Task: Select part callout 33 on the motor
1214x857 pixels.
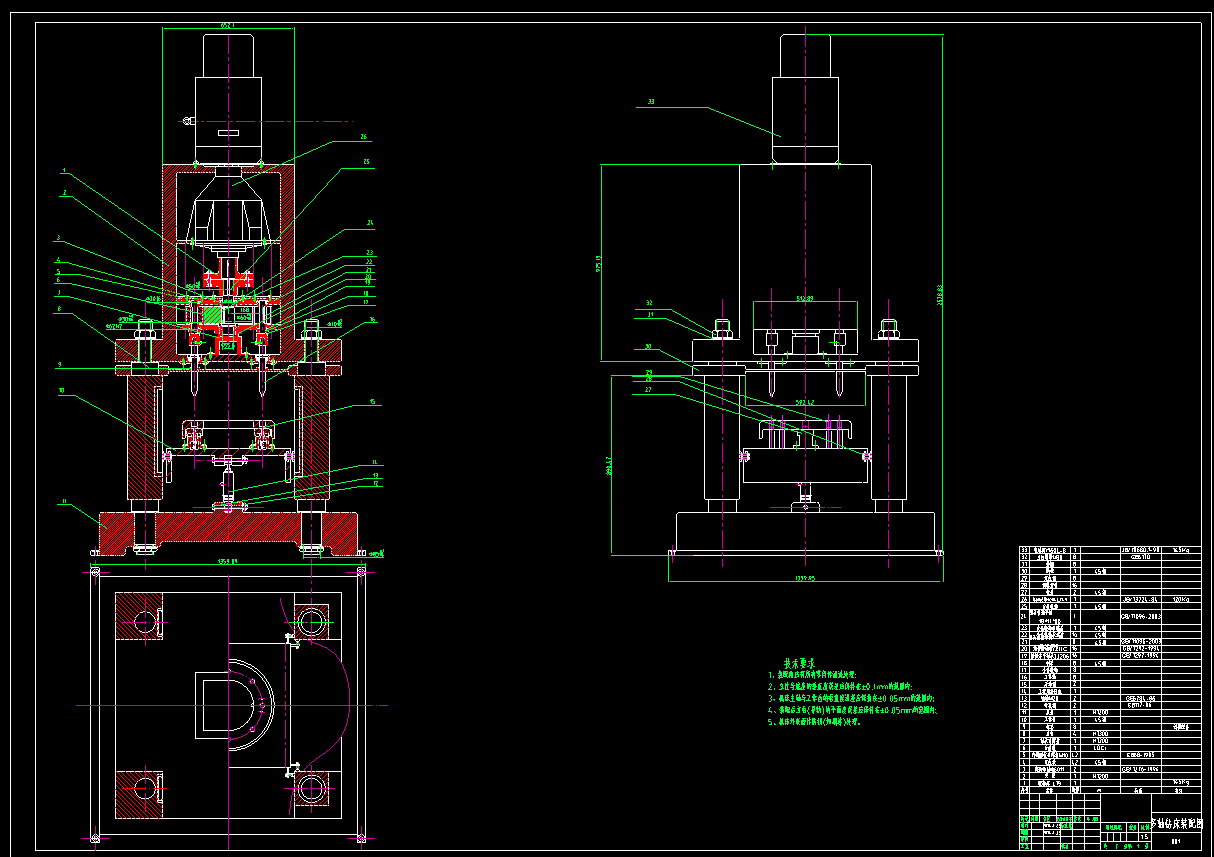Action: [651, 101]
